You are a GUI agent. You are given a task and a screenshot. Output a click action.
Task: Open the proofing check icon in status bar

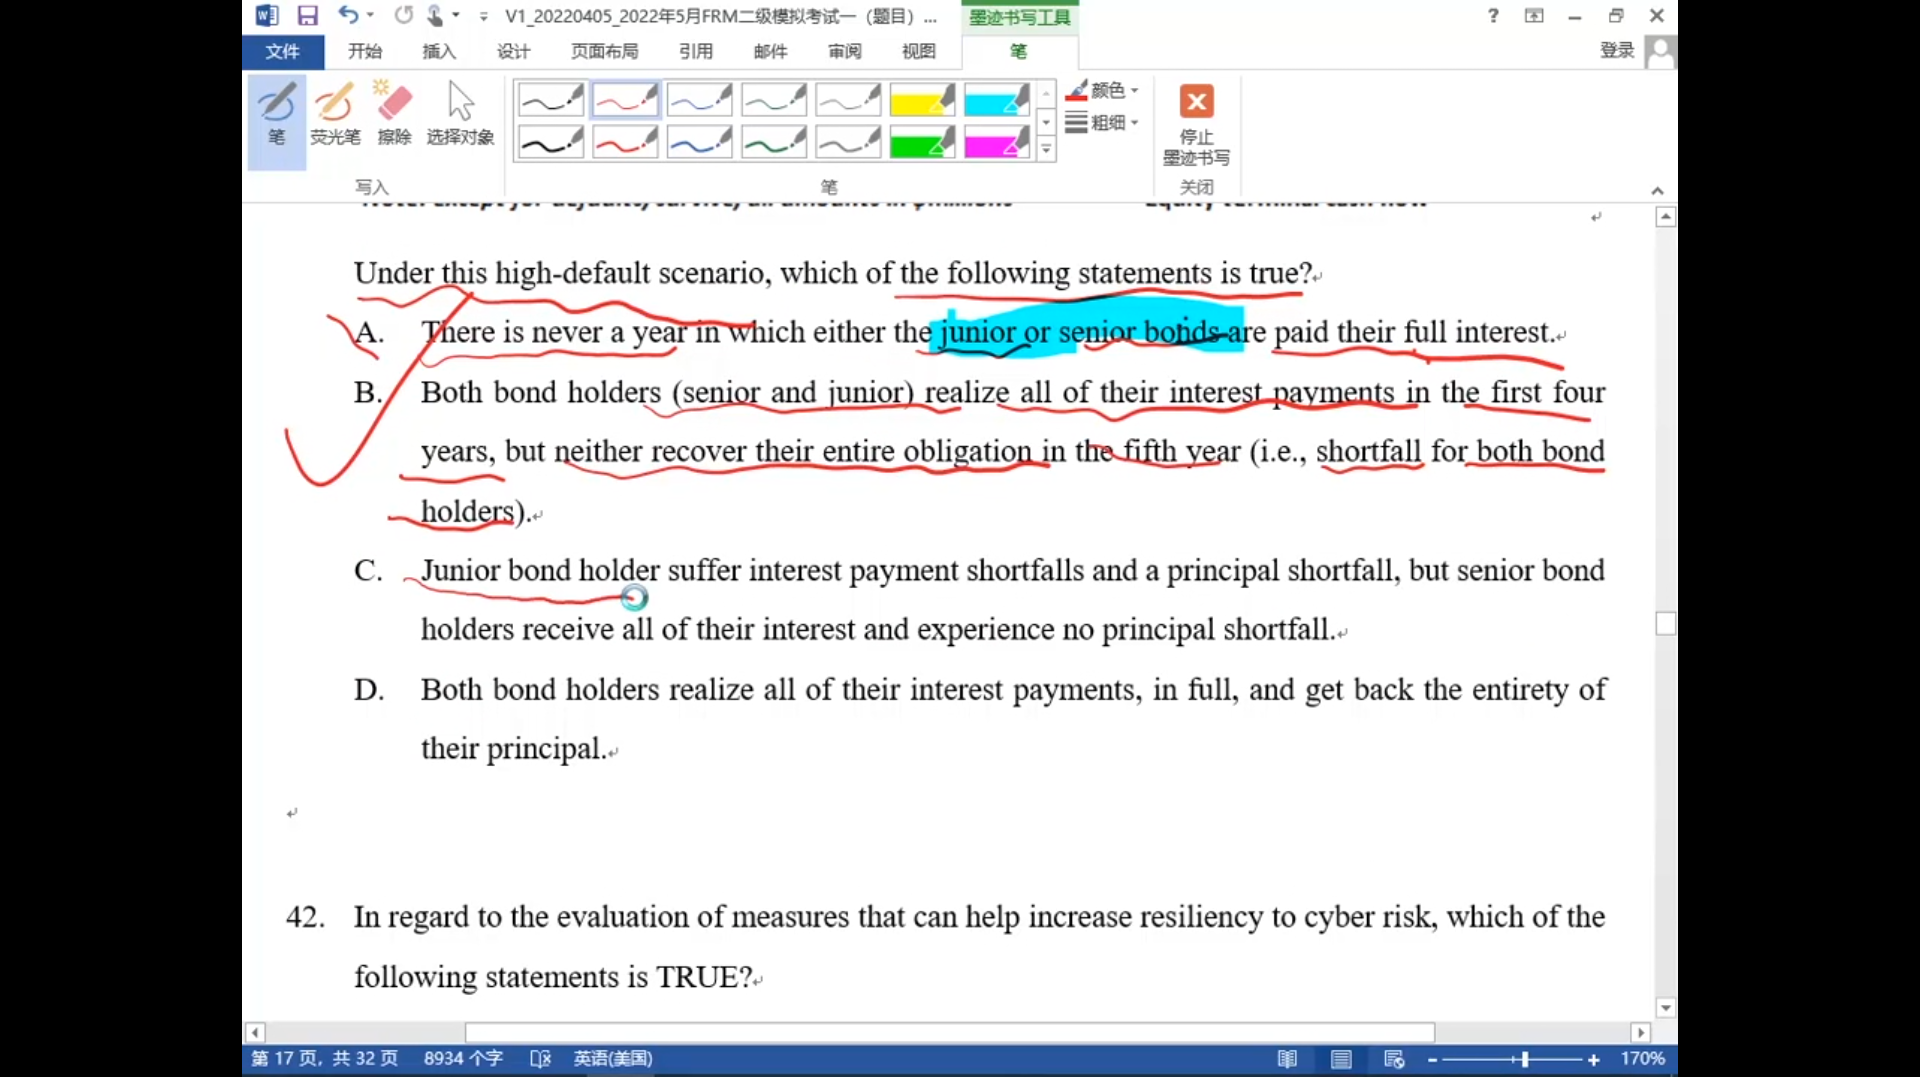tap(540, 1059)
